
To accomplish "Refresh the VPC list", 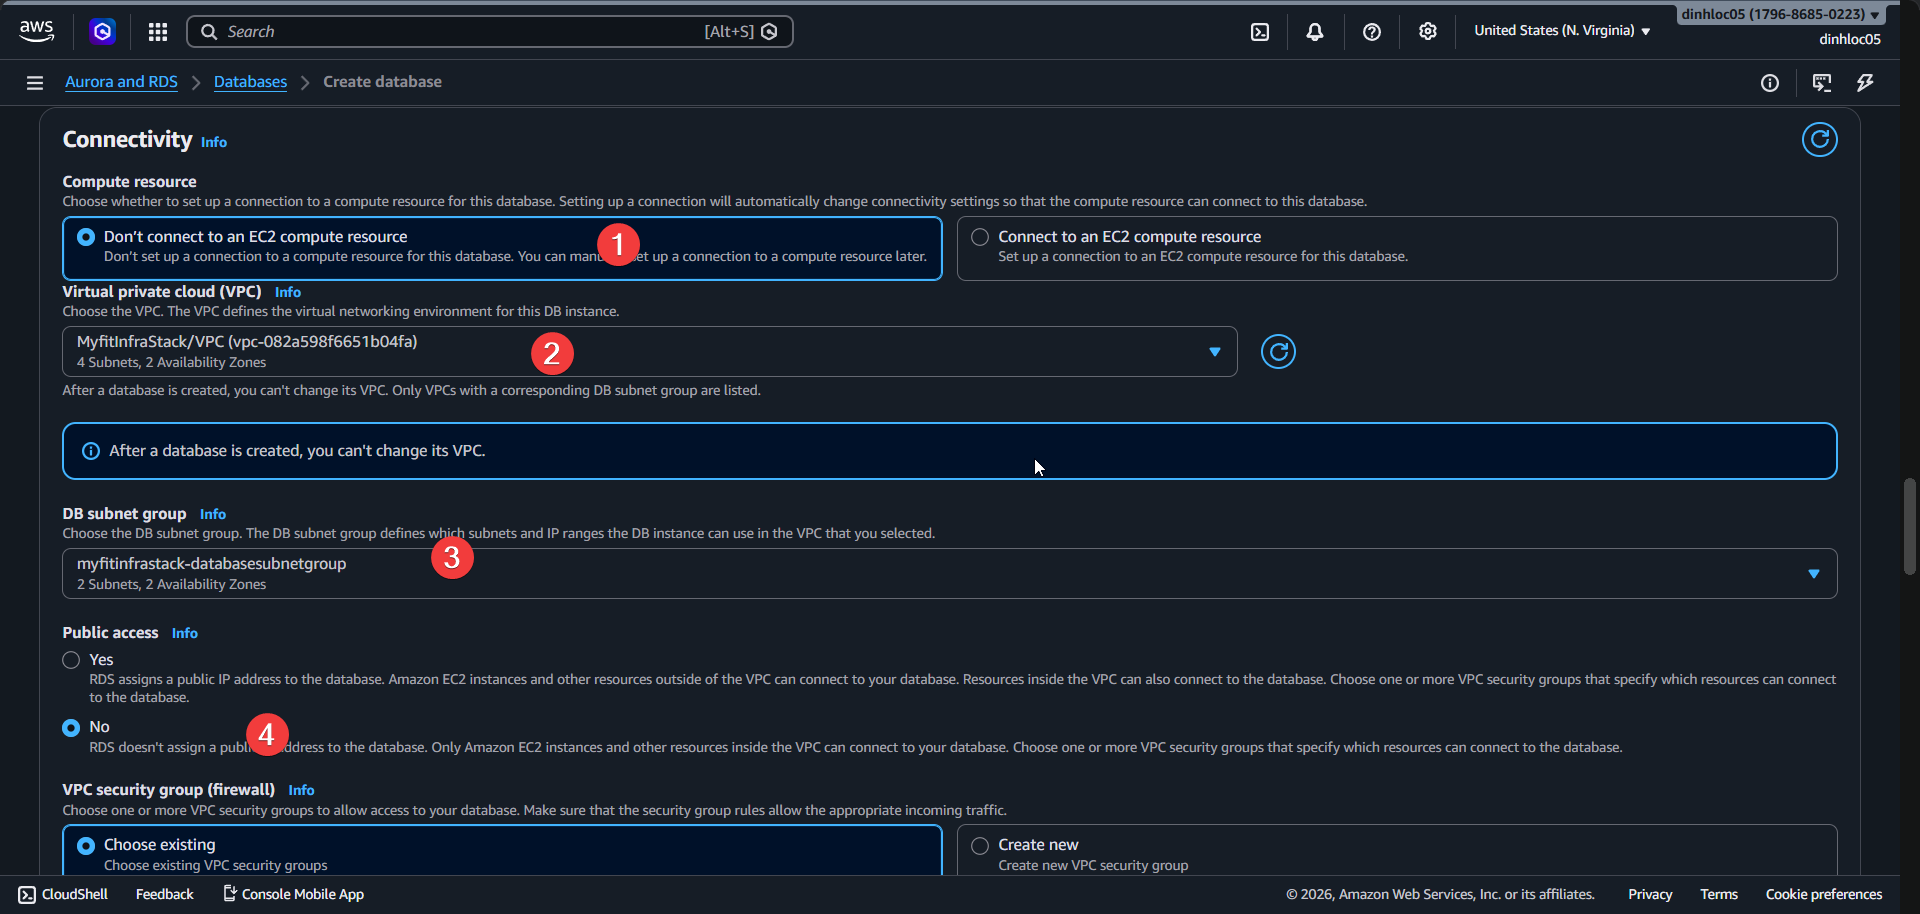I will click(1278, 351).
